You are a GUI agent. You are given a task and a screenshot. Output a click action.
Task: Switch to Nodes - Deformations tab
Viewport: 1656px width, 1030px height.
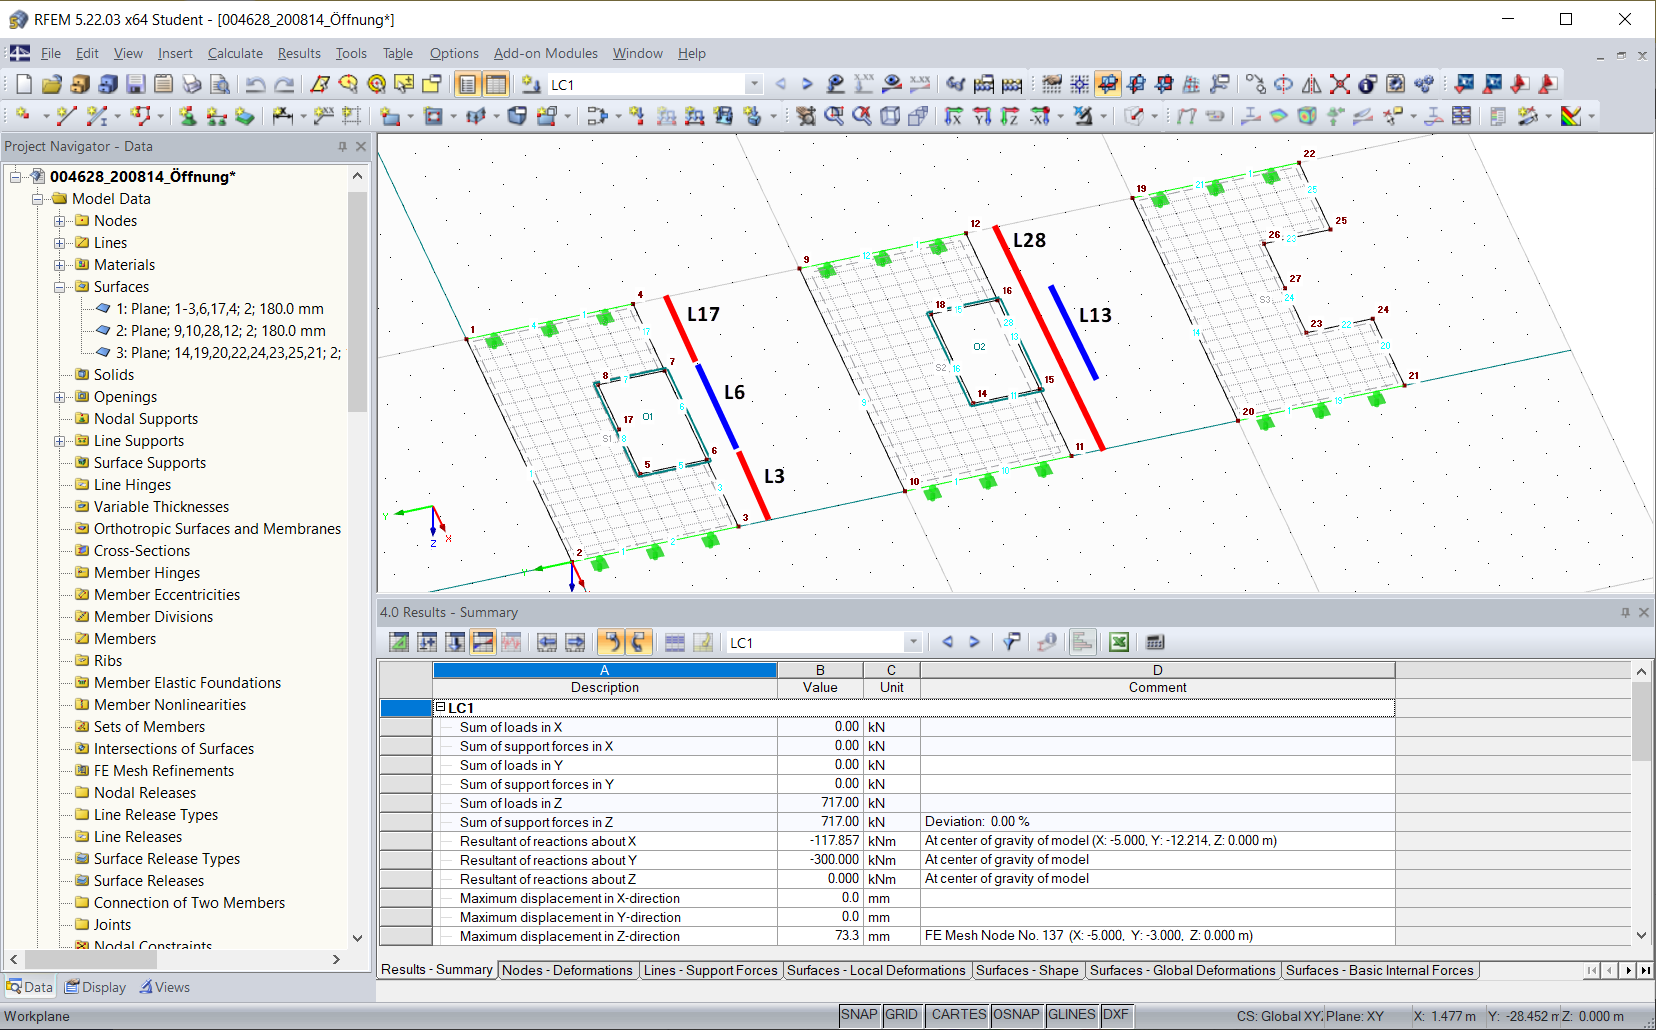567,970
